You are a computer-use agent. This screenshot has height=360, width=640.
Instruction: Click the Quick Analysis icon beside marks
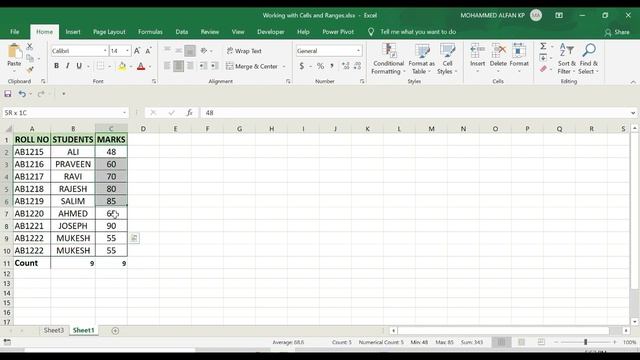point(134,238)
